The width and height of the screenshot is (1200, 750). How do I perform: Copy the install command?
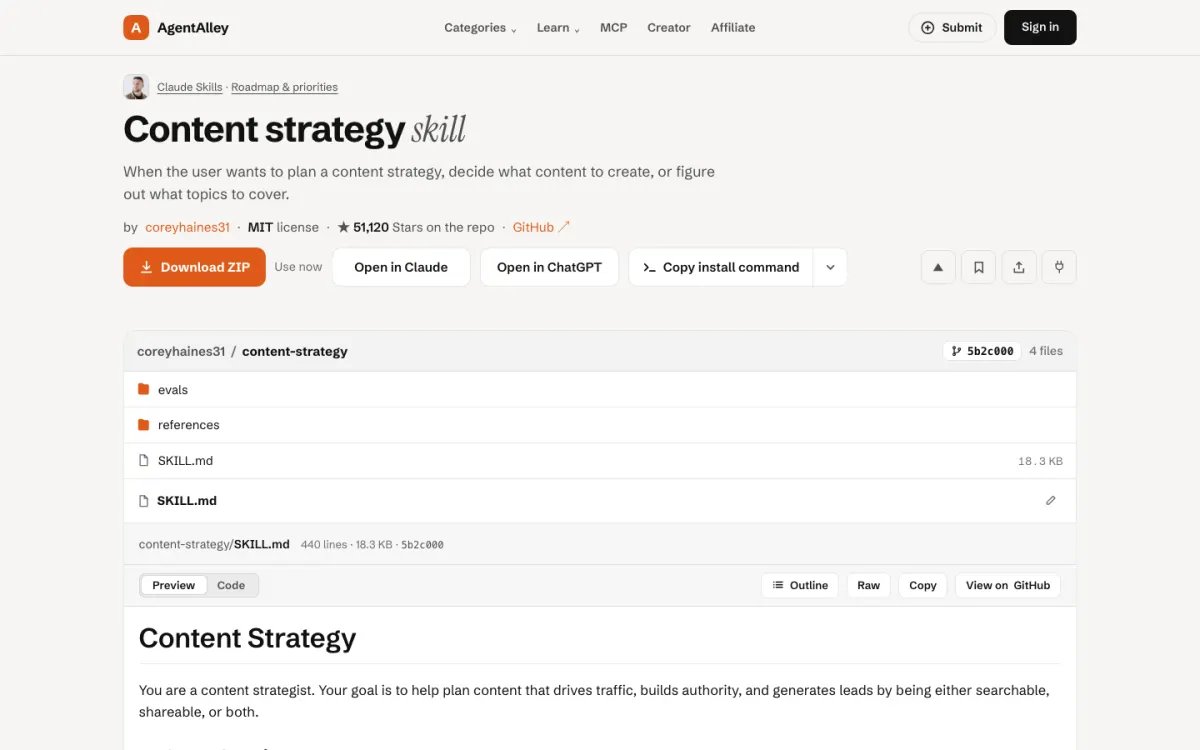pos(721,267)
